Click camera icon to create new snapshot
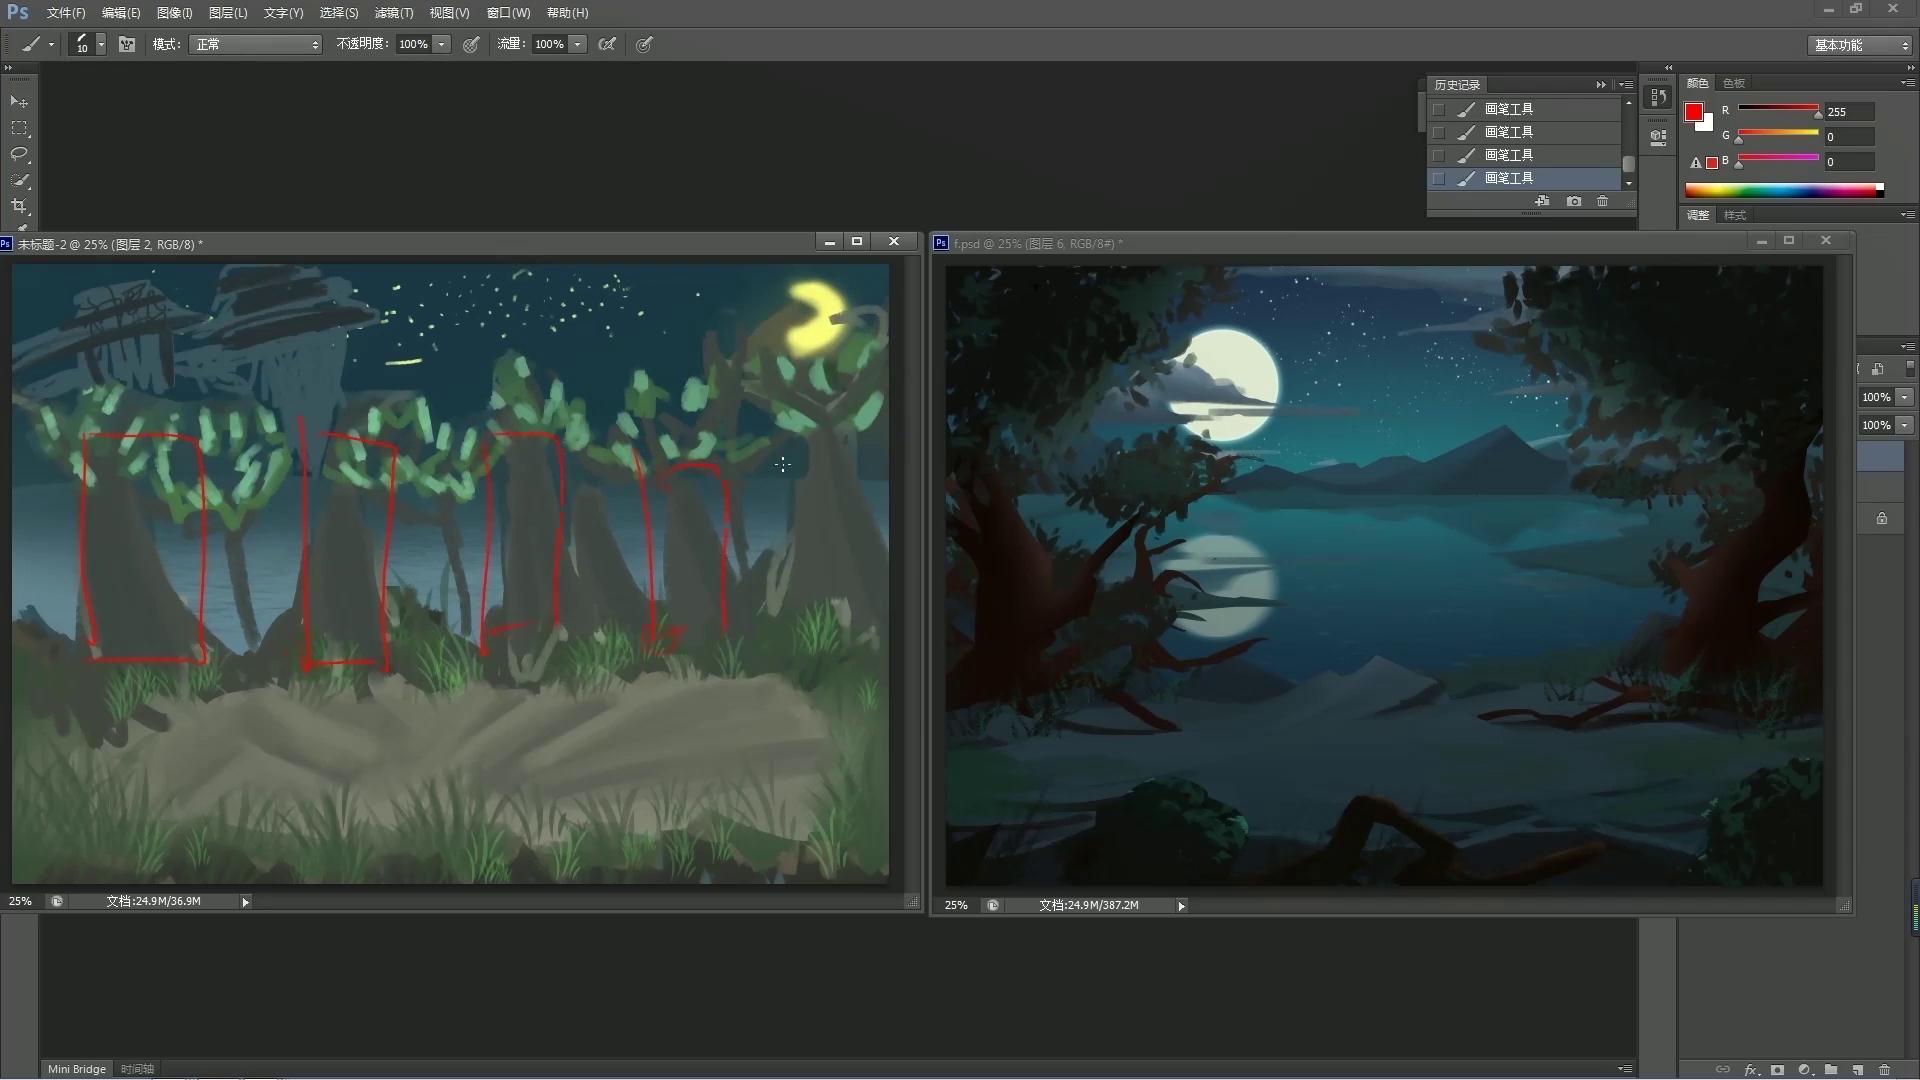1920x1080 pixels. 1574,201
